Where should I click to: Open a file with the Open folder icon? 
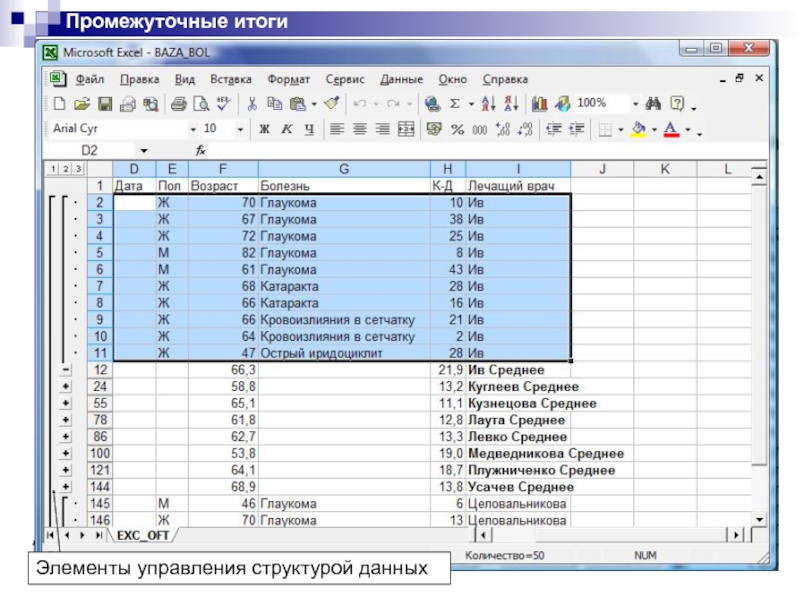tap(81, 103)
